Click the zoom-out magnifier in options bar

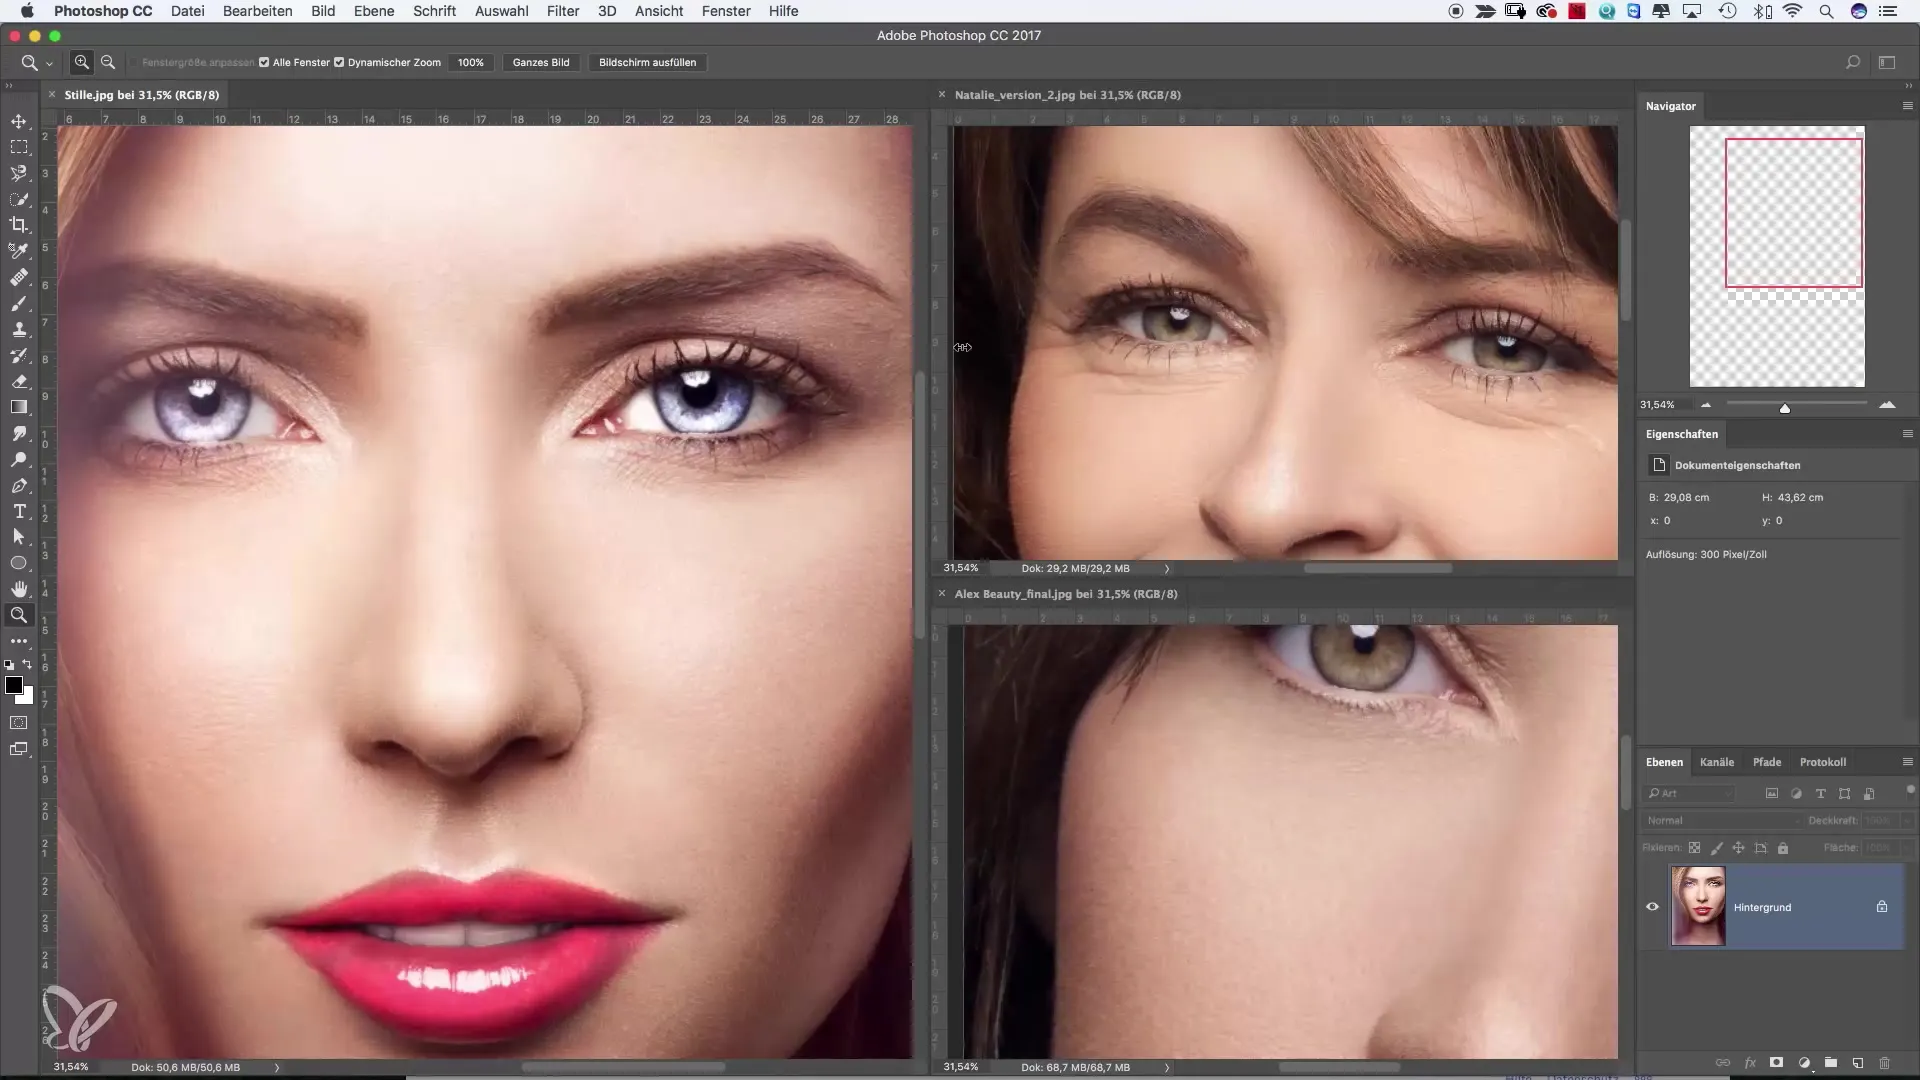pos(108,62)
